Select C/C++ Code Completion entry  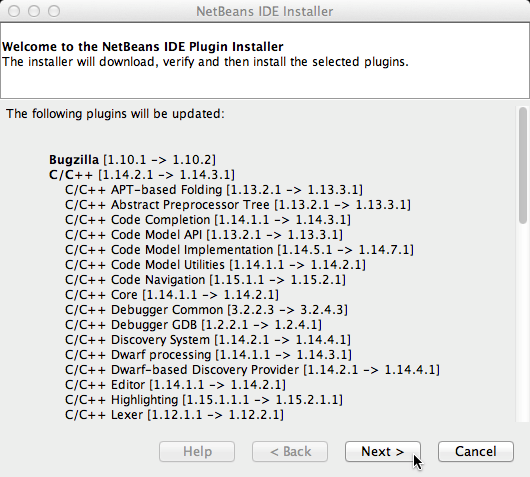pos(208,220)
